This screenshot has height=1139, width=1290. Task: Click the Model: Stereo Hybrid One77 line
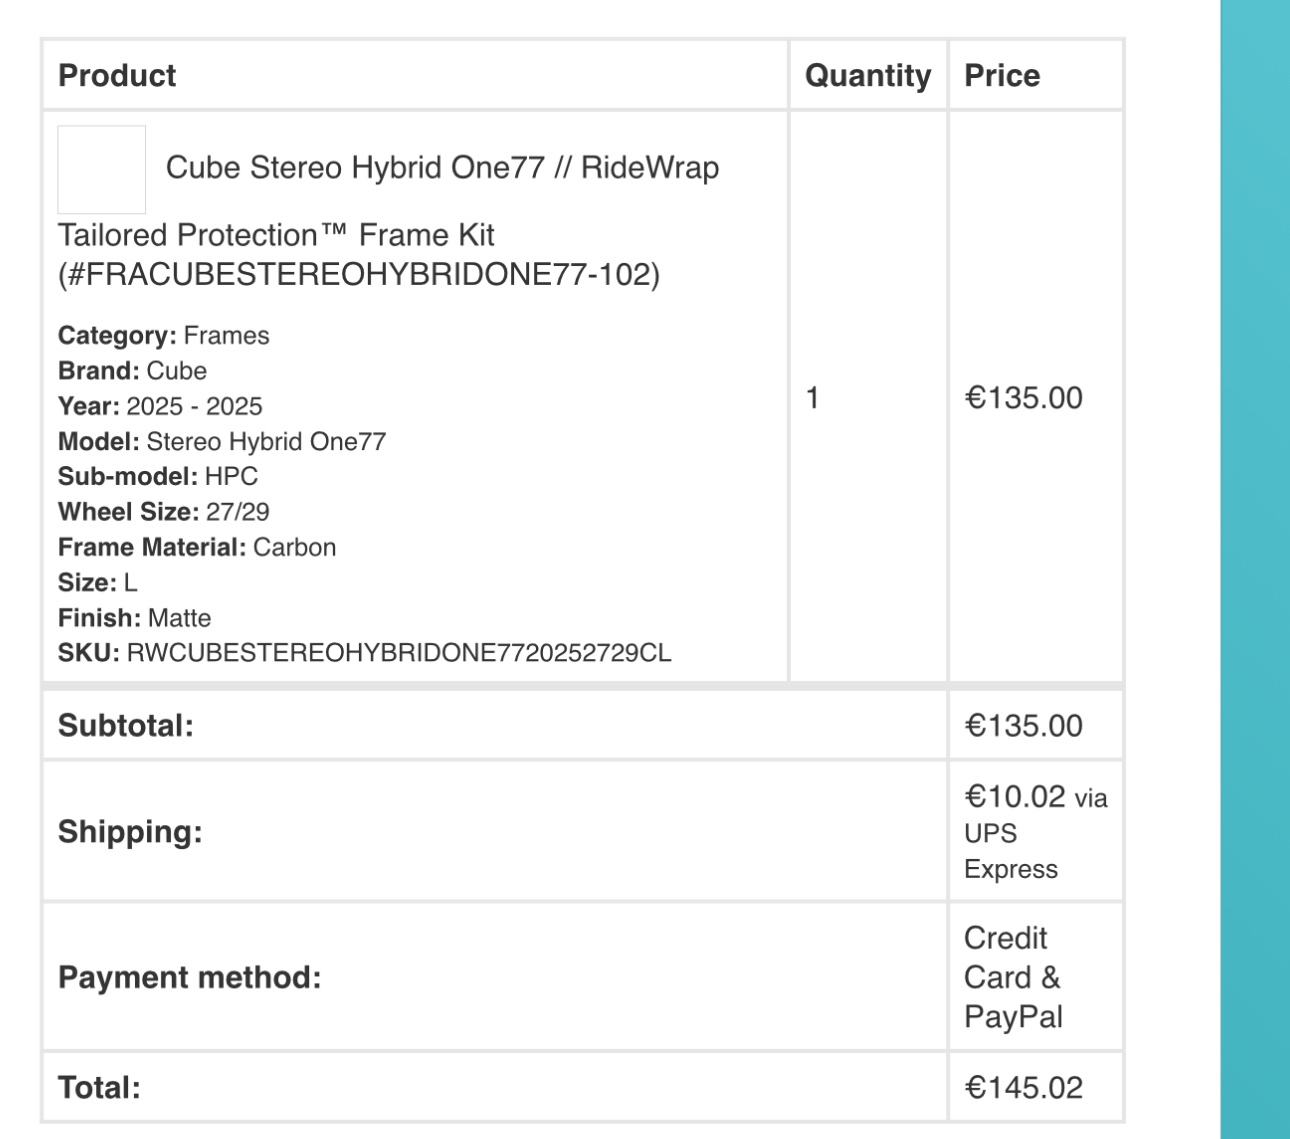click(222, 441)
